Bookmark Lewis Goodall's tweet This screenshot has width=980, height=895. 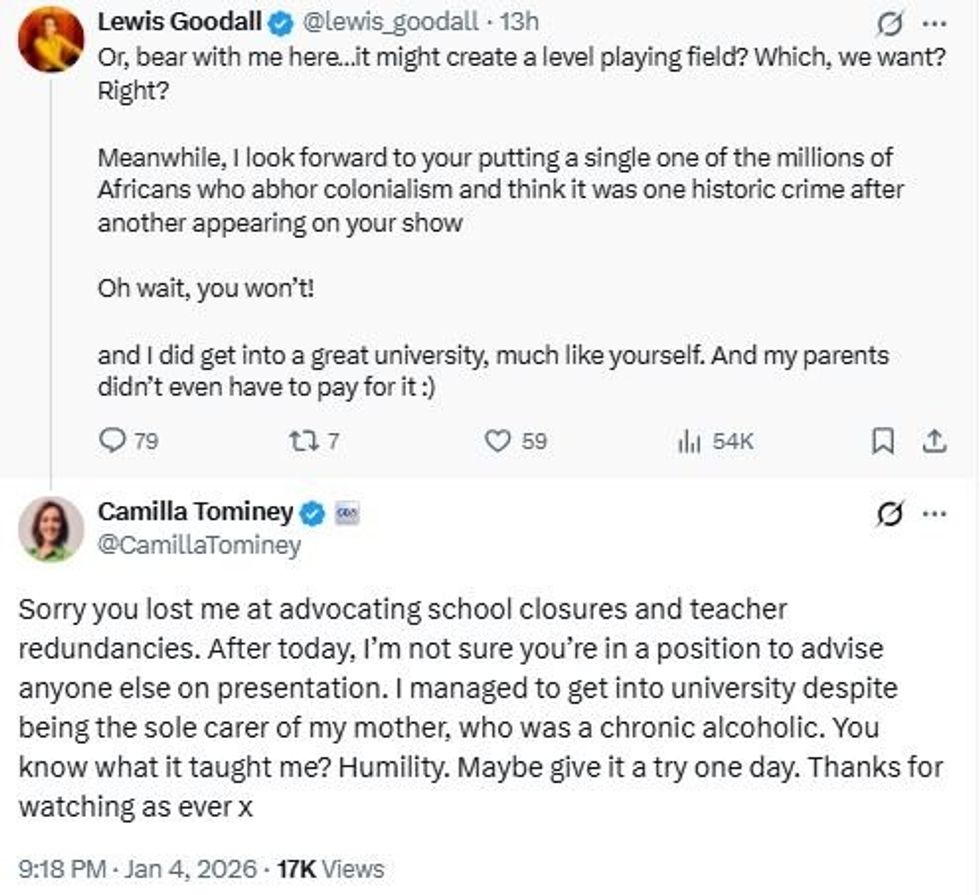point(883,441)
